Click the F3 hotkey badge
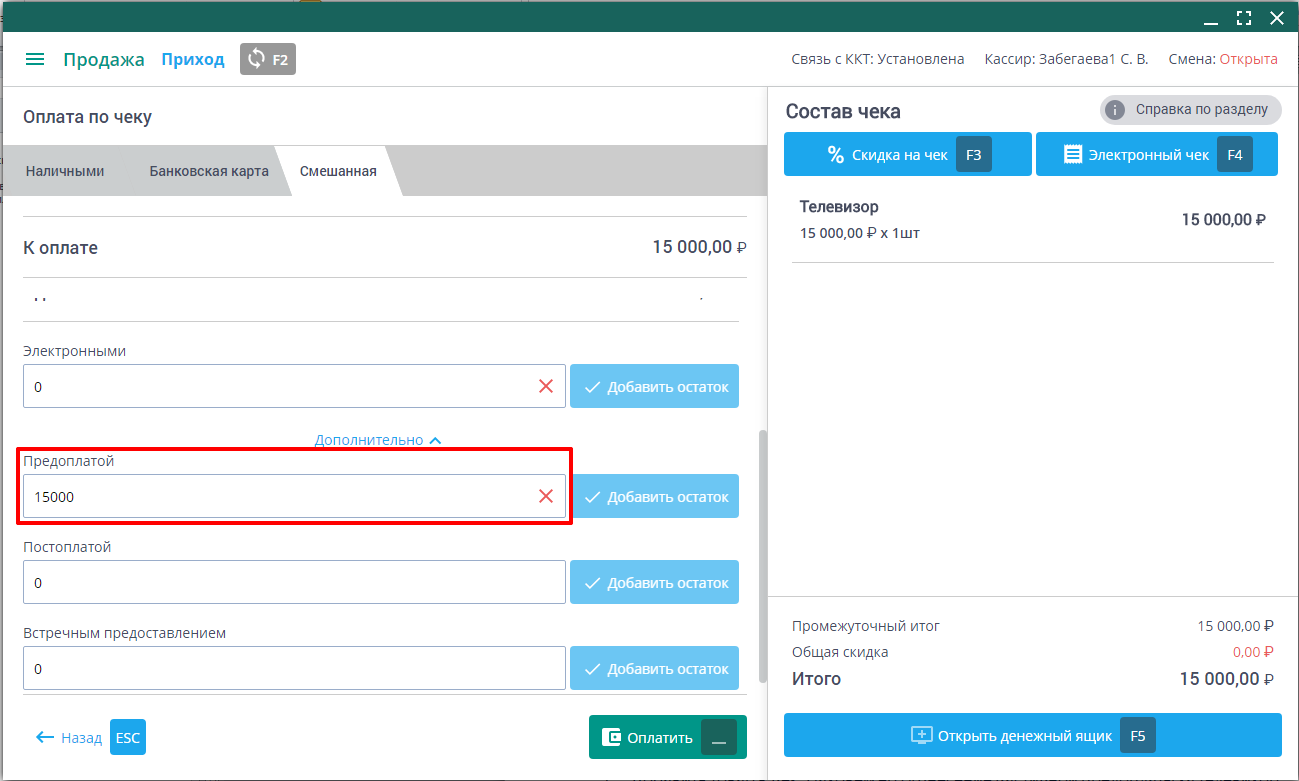 coord(974,155)
